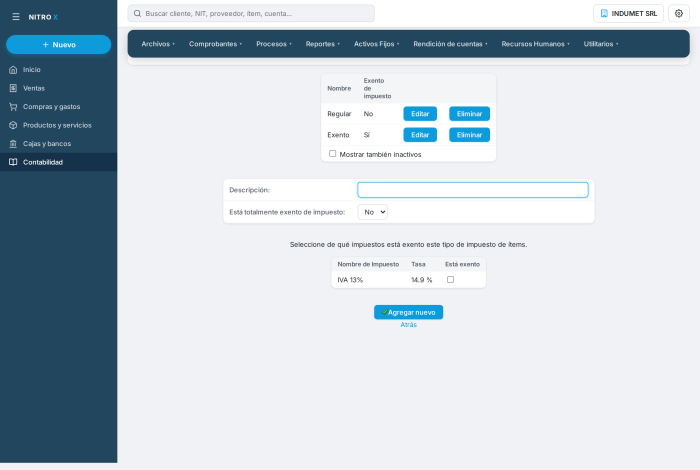Click the Nombre de Impuesto column header
Image resolution: width=700 pixels, height=470 pixels.
tap(368, 264)
